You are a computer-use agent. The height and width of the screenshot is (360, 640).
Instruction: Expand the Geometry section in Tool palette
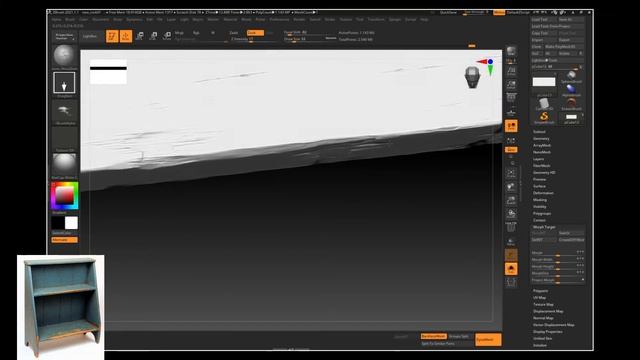coord(541,139)
